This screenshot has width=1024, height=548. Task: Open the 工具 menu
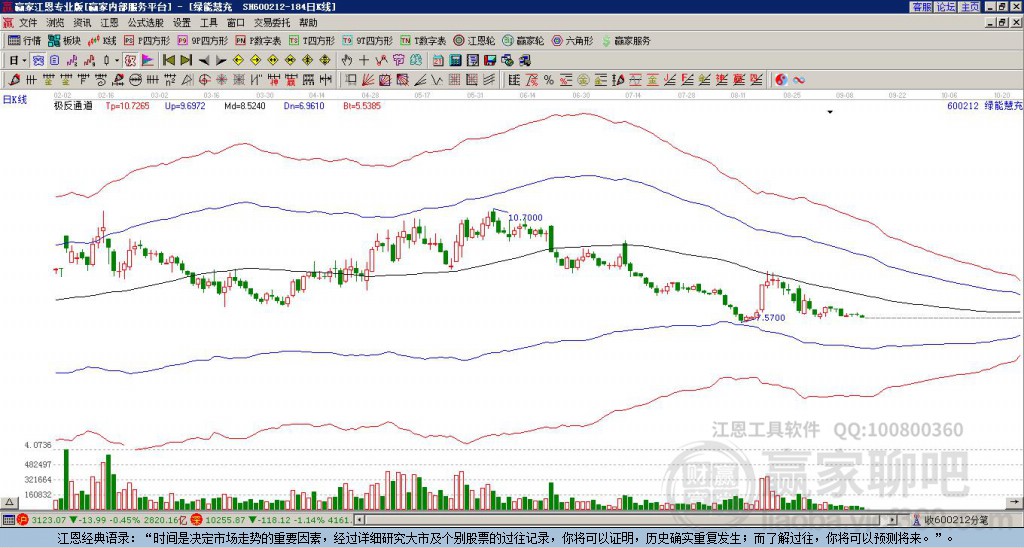tap(208, 23)
